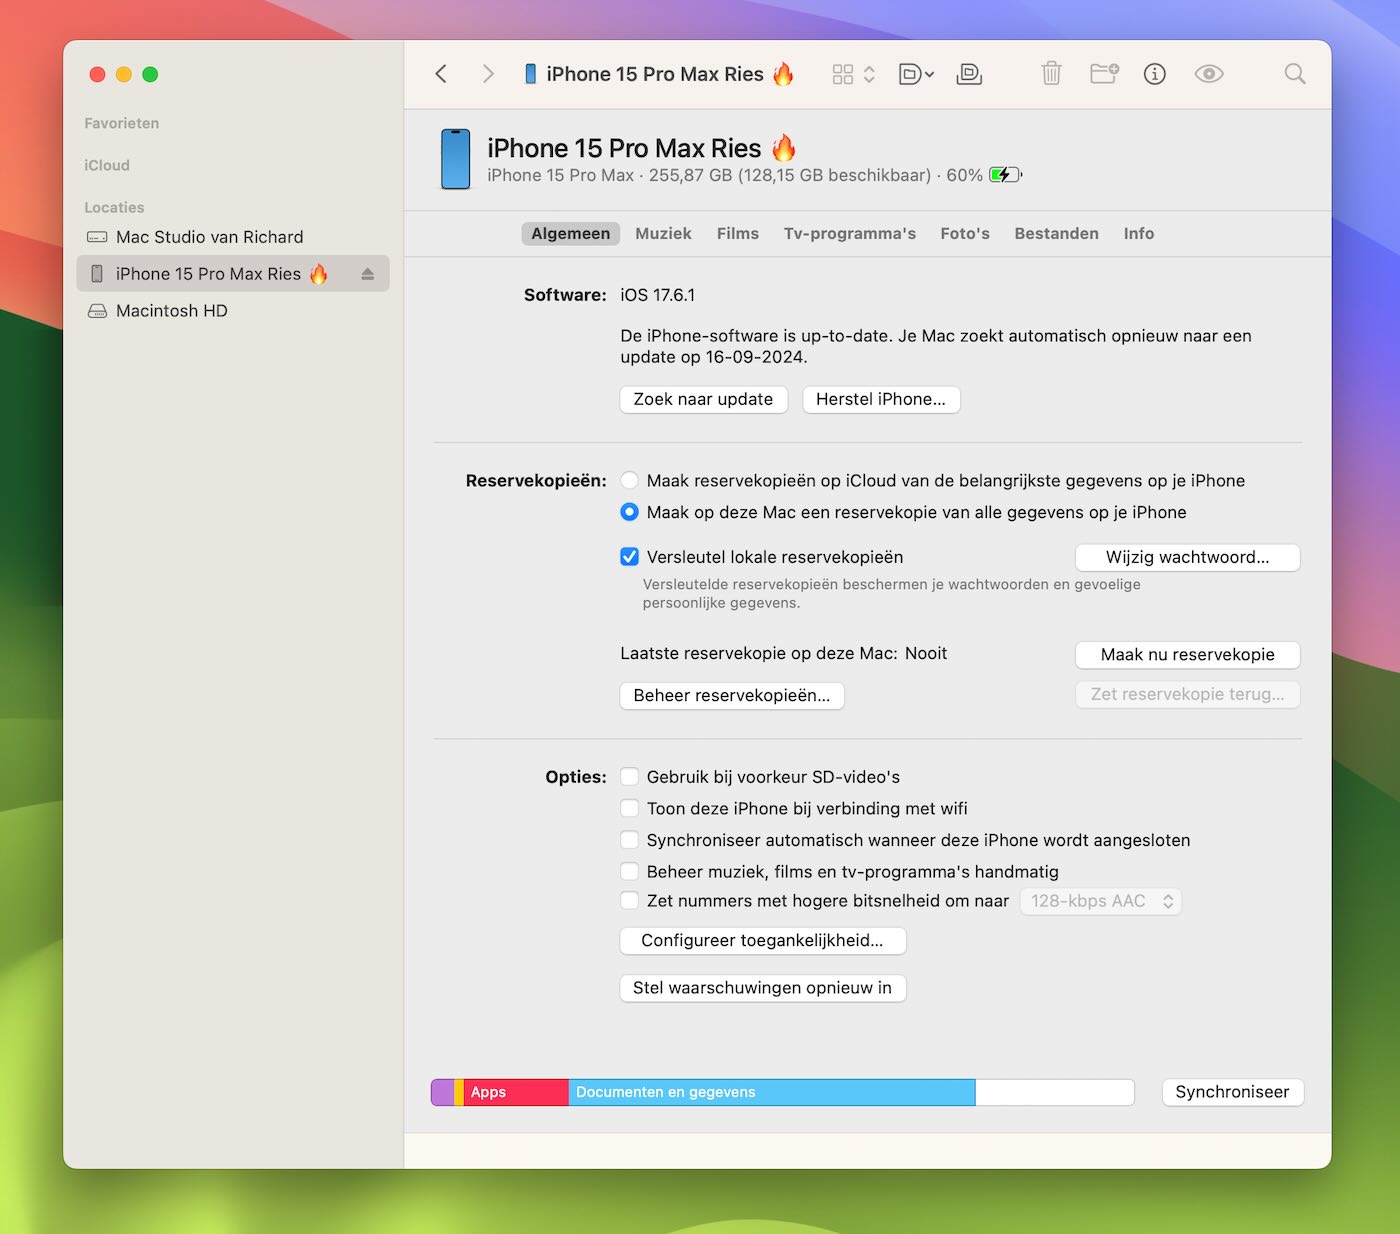Open the group-by toolbar dropdown
Viewport: 1400px width, 1234px height.
916,74
